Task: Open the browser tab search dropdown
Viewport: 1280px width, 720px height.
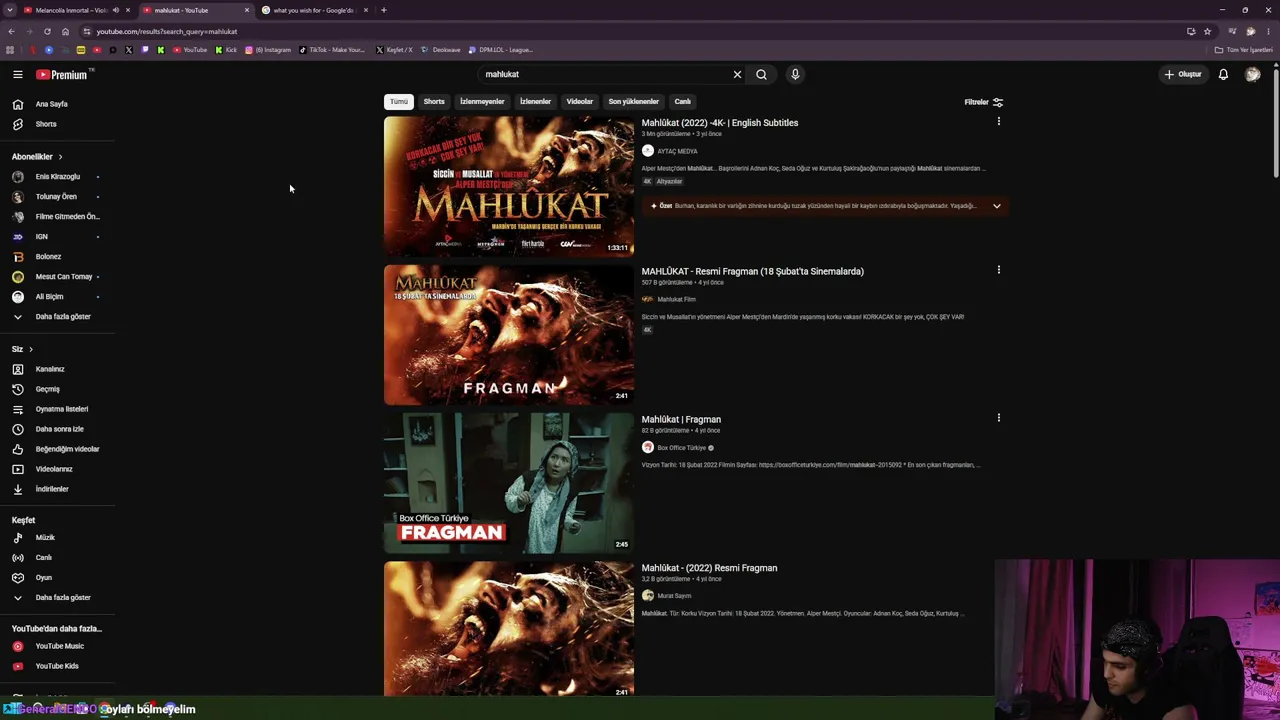Action: pyautogui.click(x=9, y=10)
